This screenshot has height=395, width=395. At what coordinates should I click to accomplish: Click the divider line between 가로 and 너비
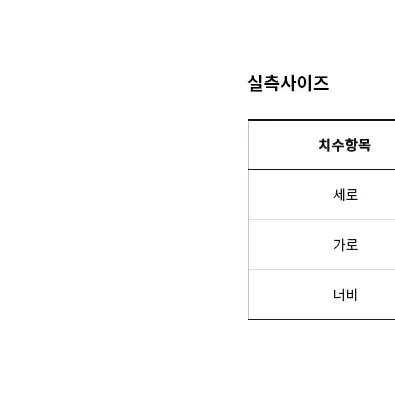tap(322, 269)
